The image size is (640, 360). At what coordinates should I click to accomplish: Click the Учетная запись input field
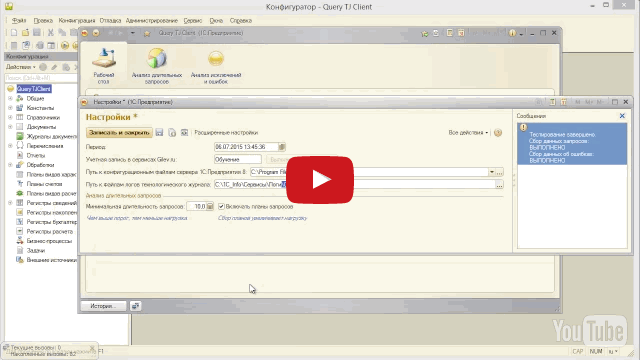(238, 160)
